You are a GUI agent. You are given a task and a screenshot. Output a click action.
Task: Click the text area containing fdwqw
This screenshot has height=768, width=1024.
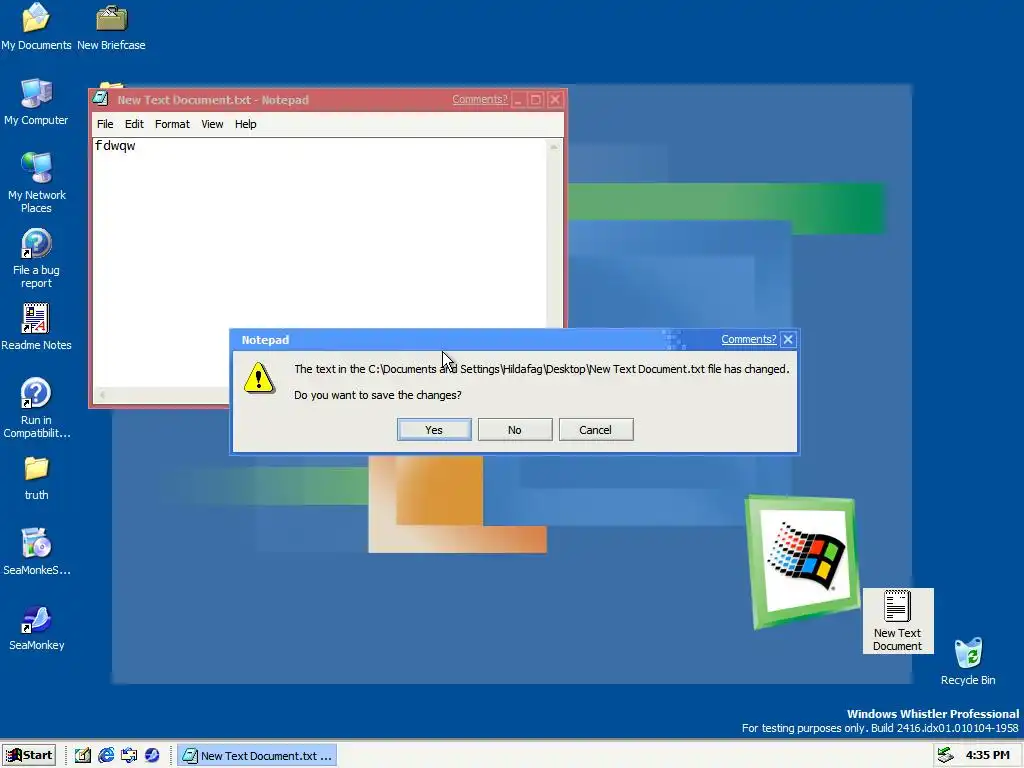pyautogui.click(x=320, y=261)
